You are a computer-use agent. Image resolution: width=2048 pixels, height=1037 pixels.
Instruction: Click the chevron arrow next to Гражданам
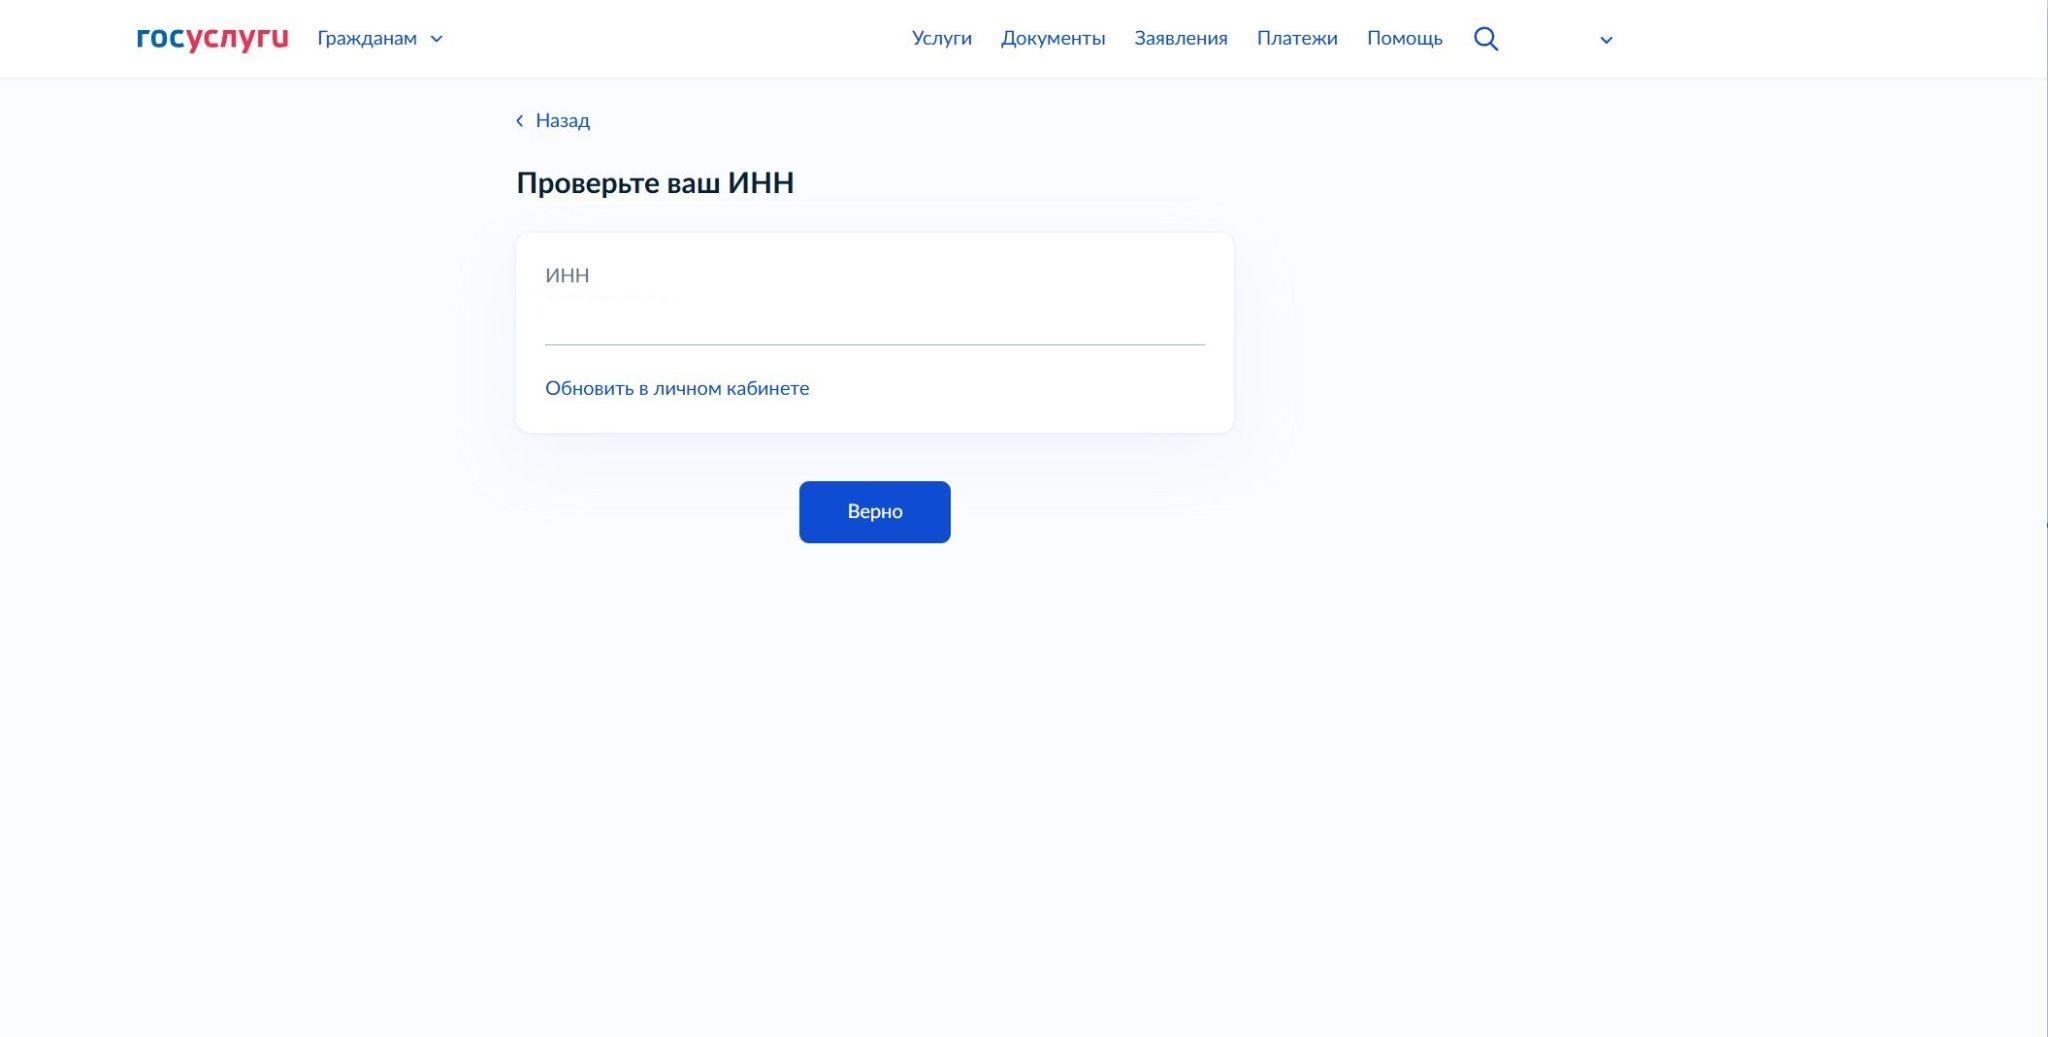click(436, 39)
